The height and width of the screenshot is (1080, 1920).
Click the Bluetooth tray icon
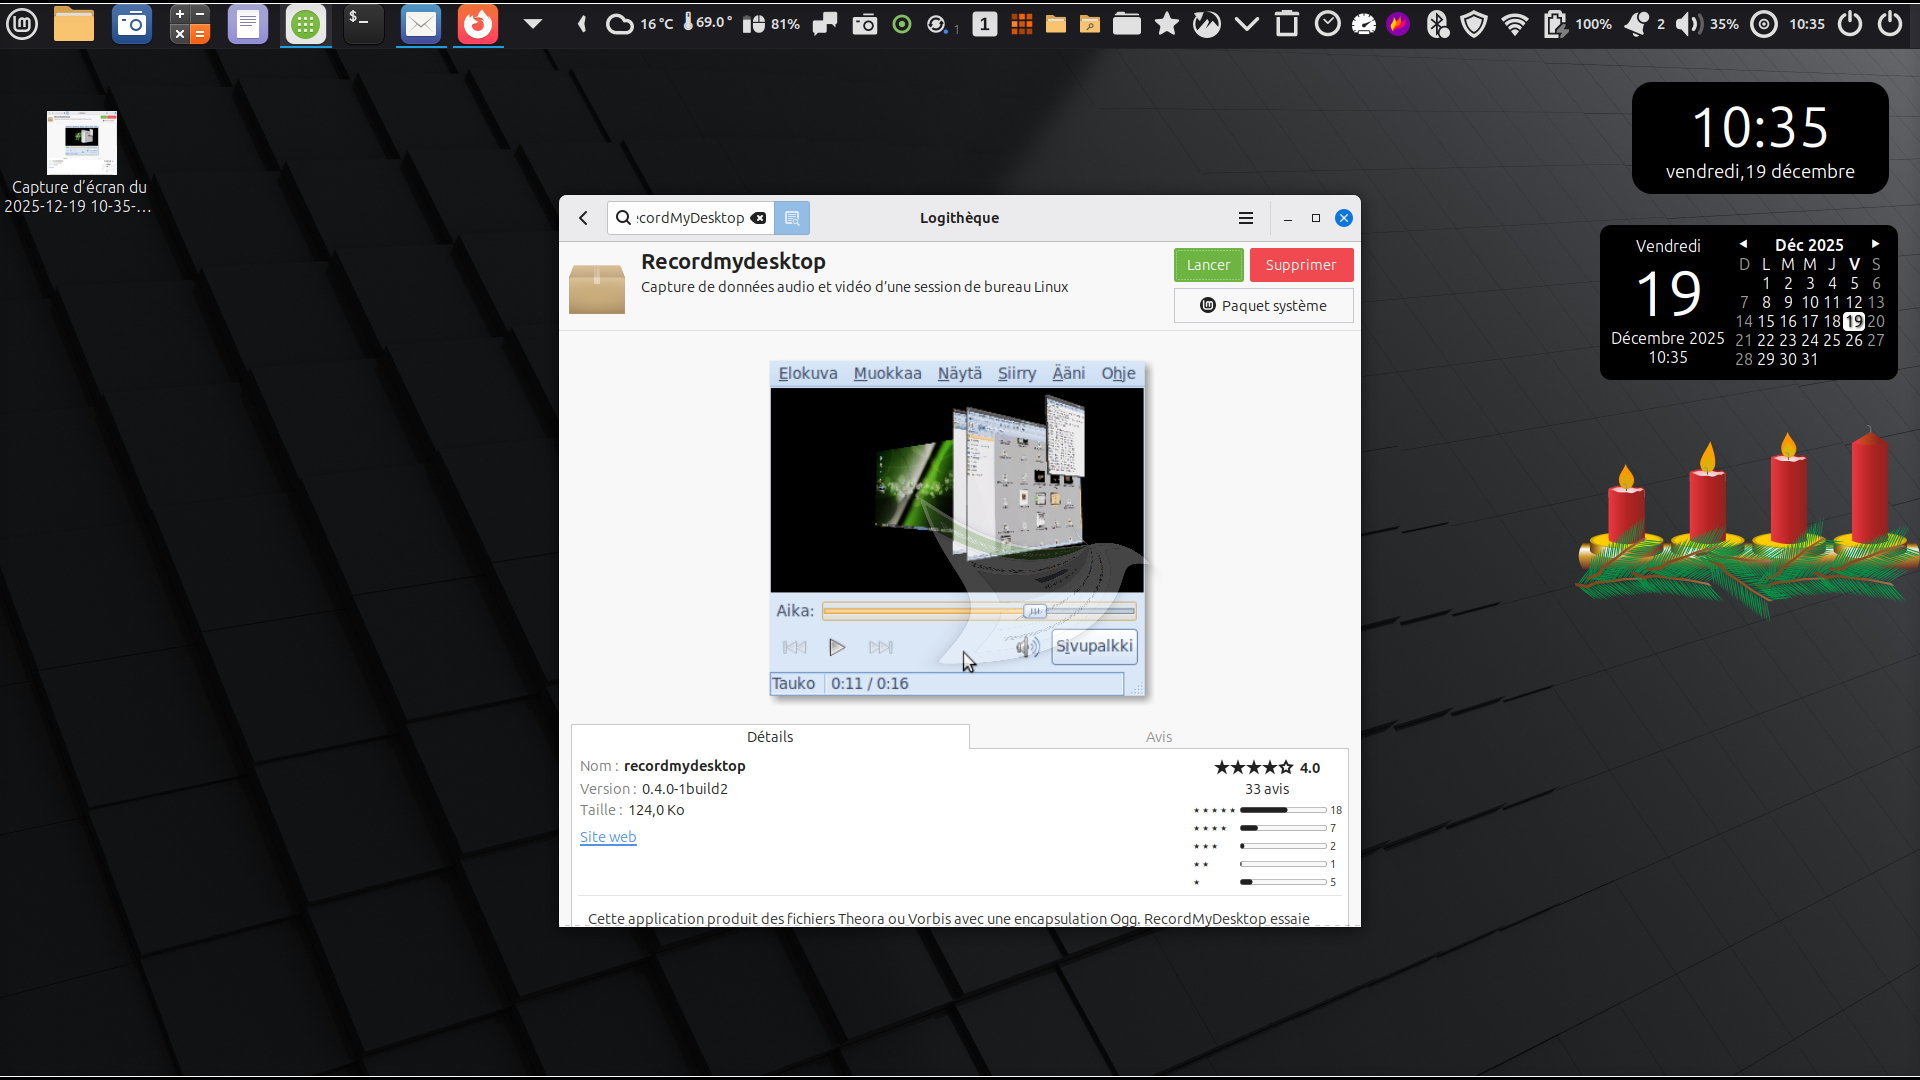point(1437,24)
